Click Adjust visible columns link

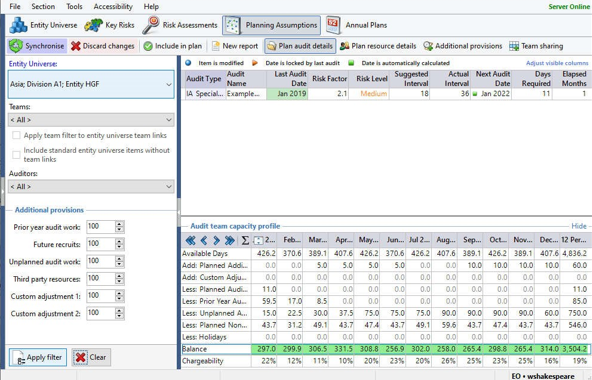point(557,63)
